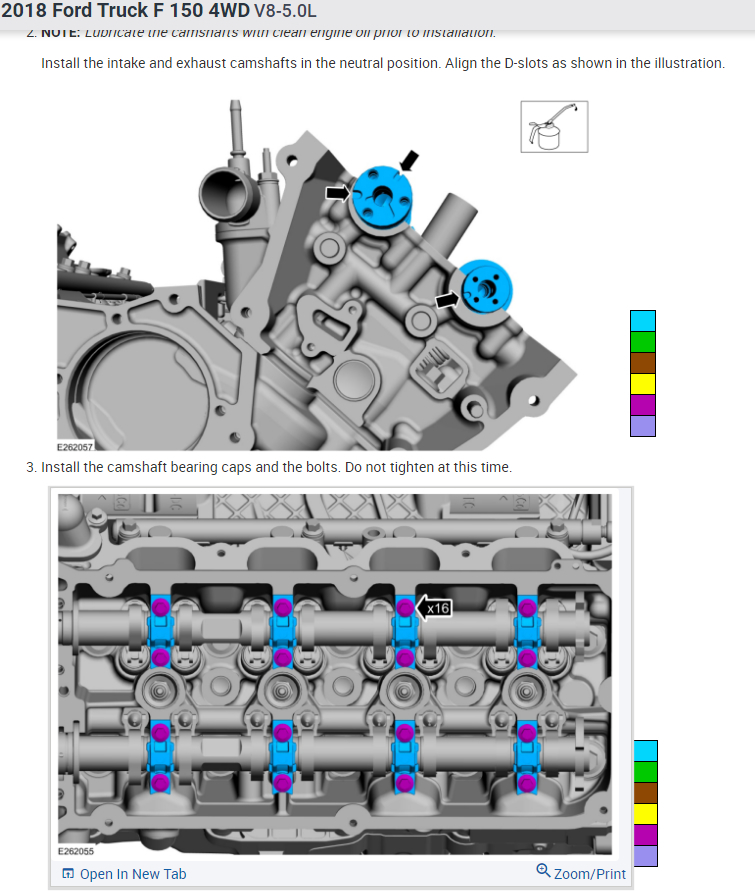Click the 'Install the intake and exhaust camshafts' text

click(x=383, y=63)
